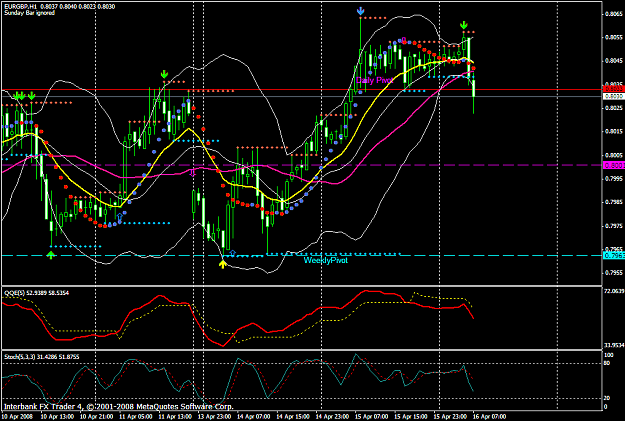The height and width of the screenshot is (421, 625).
Task: Click the 0.7975 price axis label
Action: pyautogui.click(x=614, y=226)
